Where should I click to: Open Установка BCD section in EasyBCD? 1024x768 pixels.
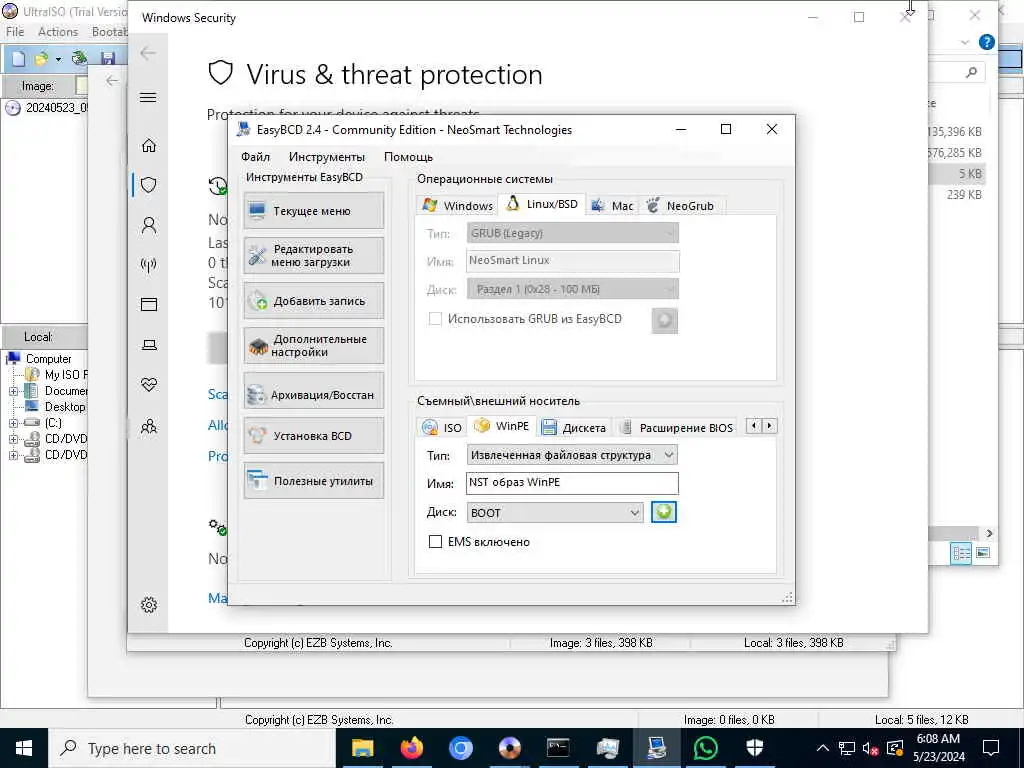point(313,436)
